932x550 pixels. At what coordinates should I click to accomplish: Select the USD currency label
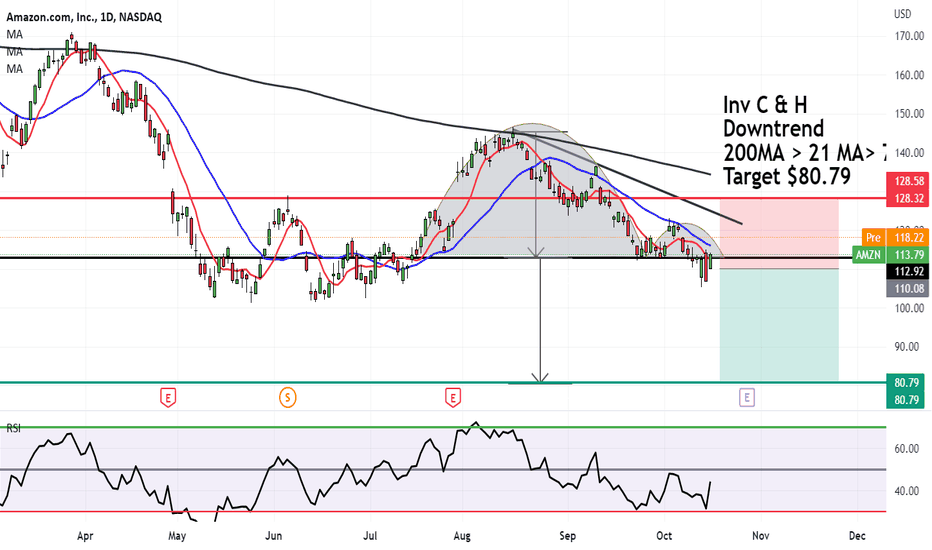902,14
